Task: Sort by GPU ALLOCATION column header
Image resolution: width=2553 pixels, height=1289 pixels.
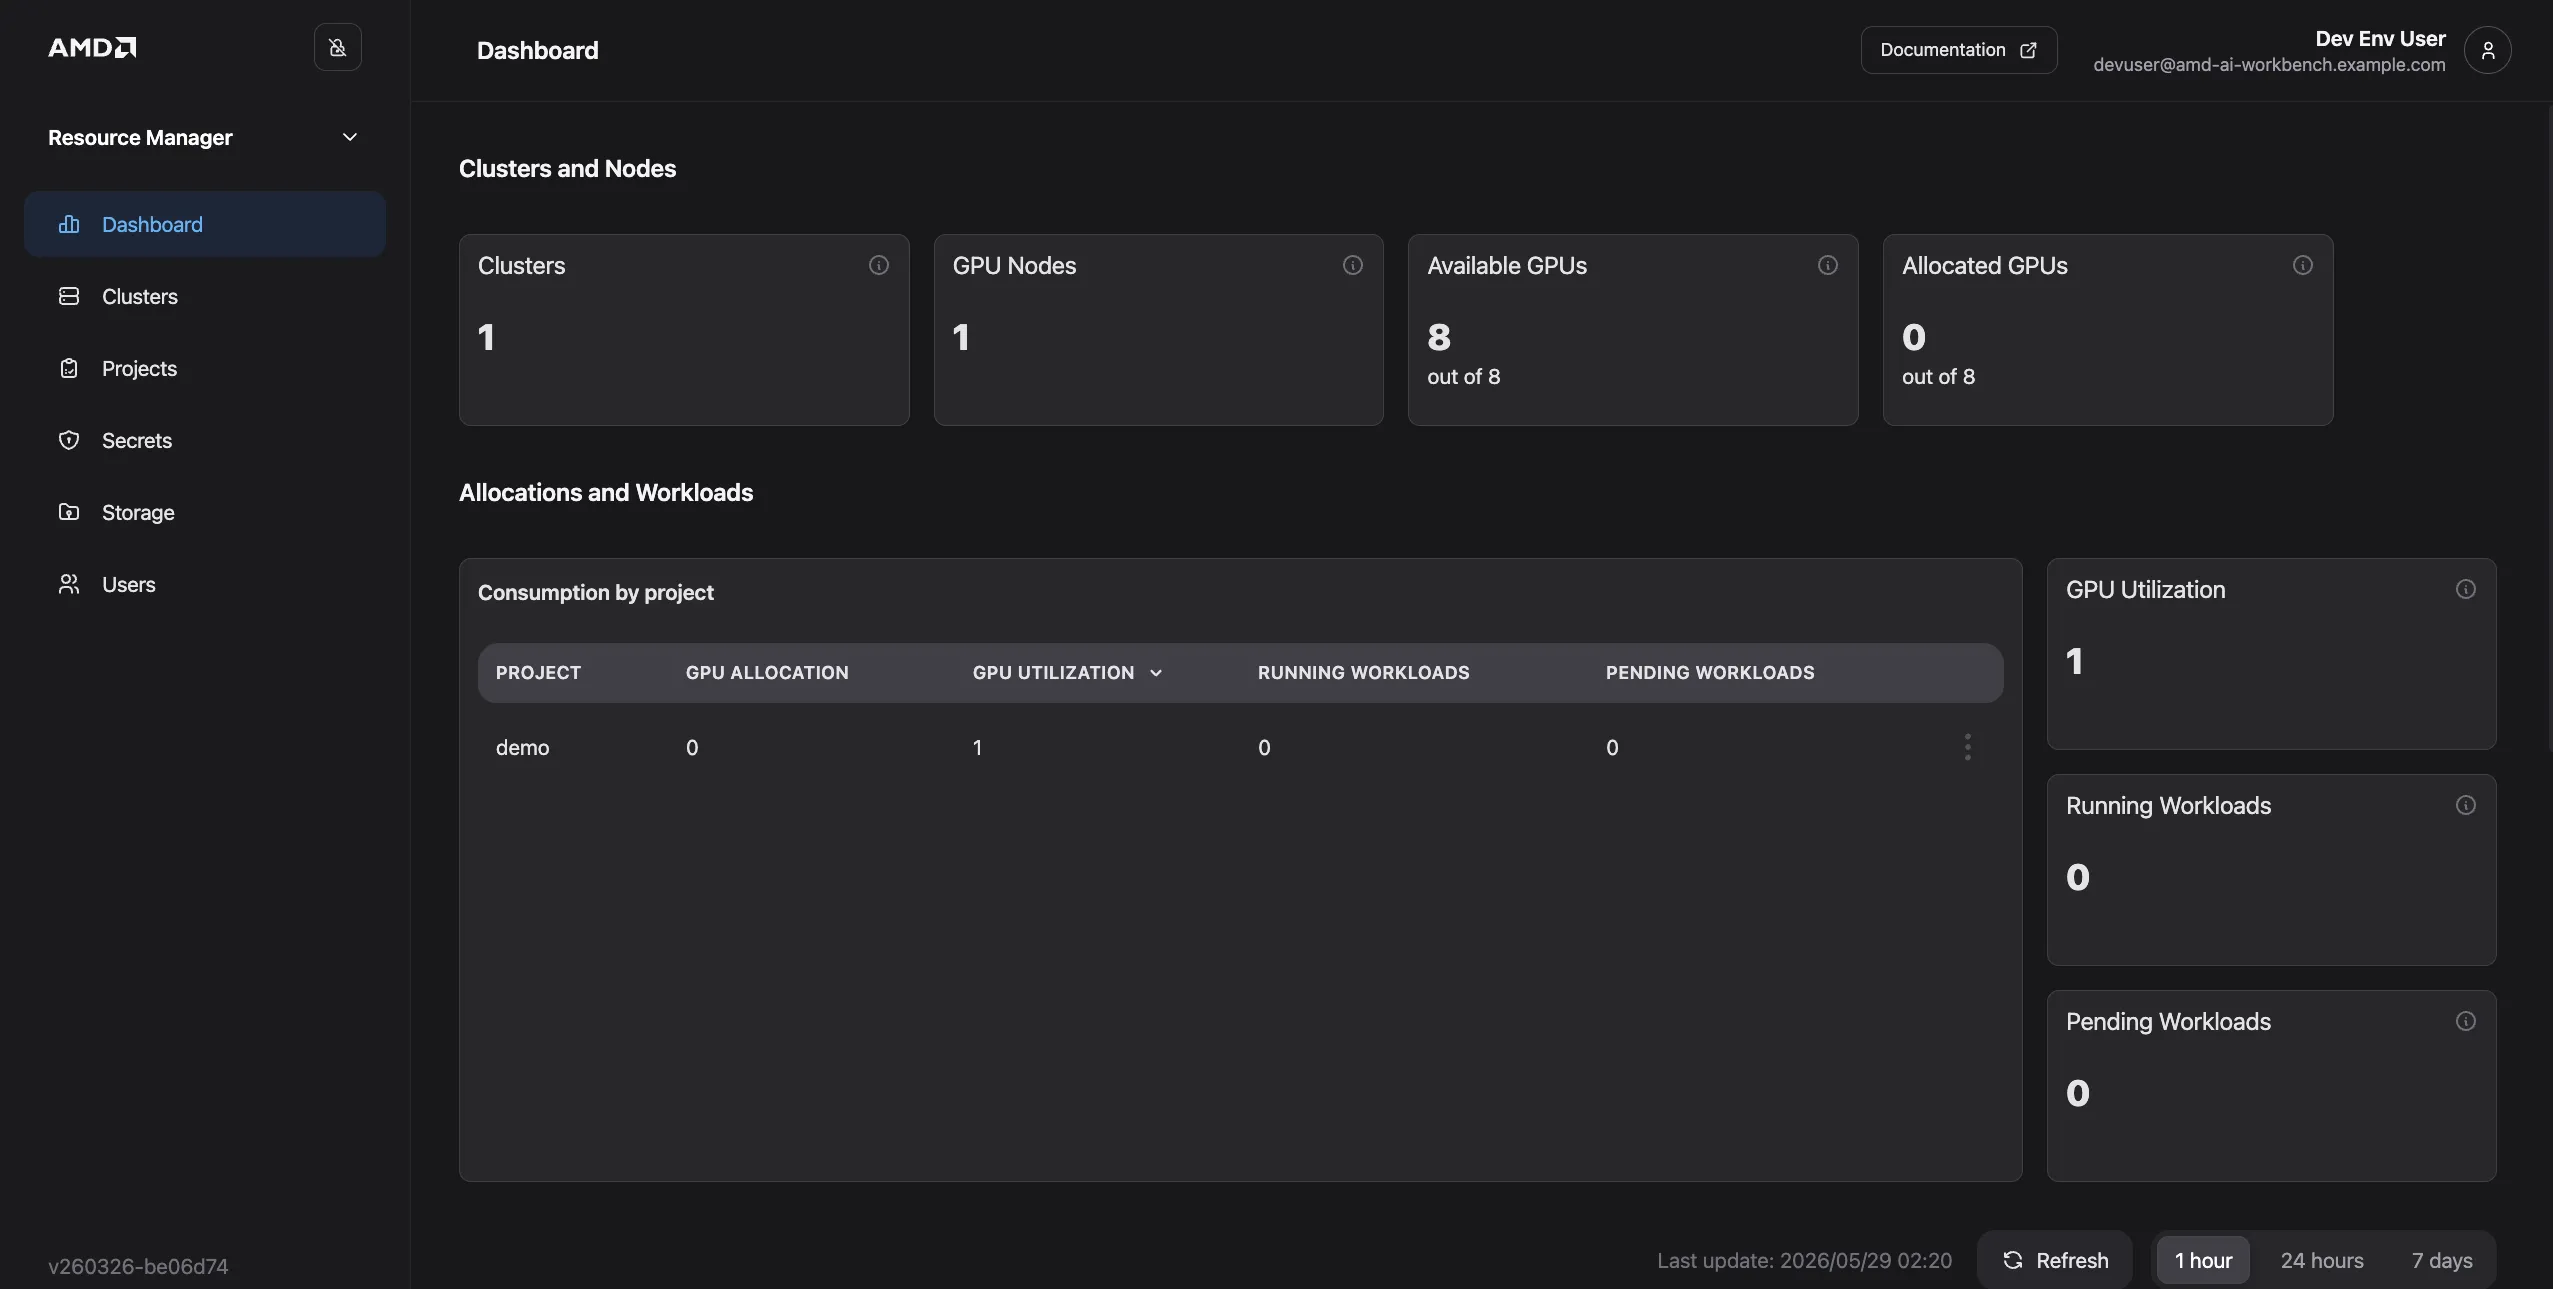Action: point(767,673)
